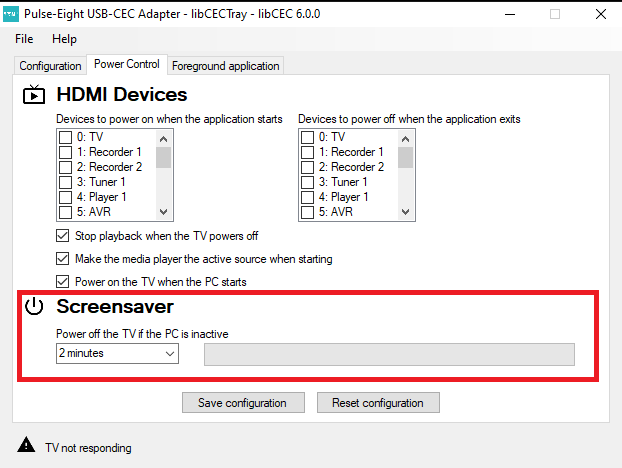The width and height of the screenshot is (622, 468).
Task: Click Save configuration button
Action: [243, 403]
